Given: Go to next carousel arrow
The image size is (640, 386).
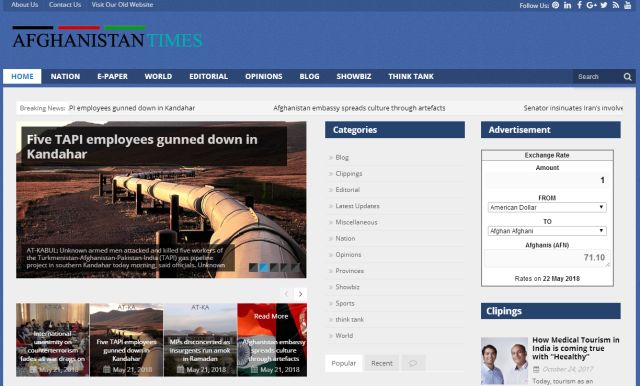Looking at the screenshot, I should (x=300, y=294).
